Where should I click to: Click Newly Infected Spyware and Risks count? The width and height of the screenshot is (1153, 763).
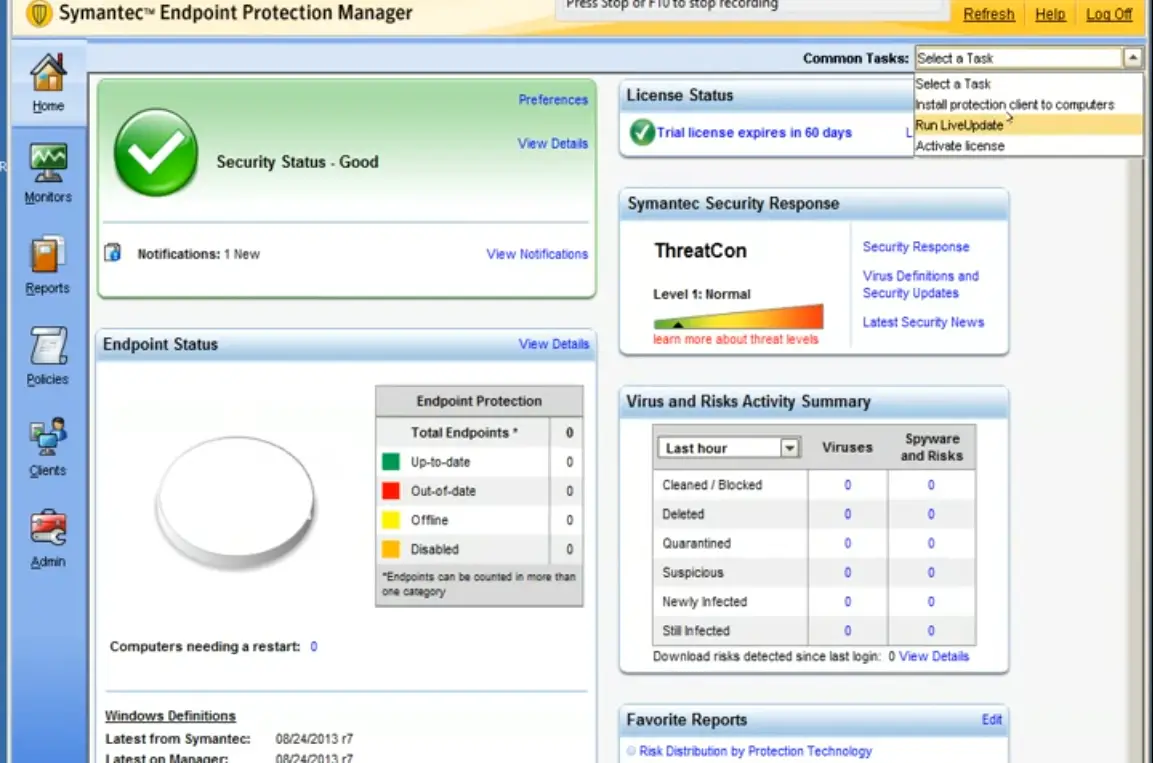pos(931,601)
